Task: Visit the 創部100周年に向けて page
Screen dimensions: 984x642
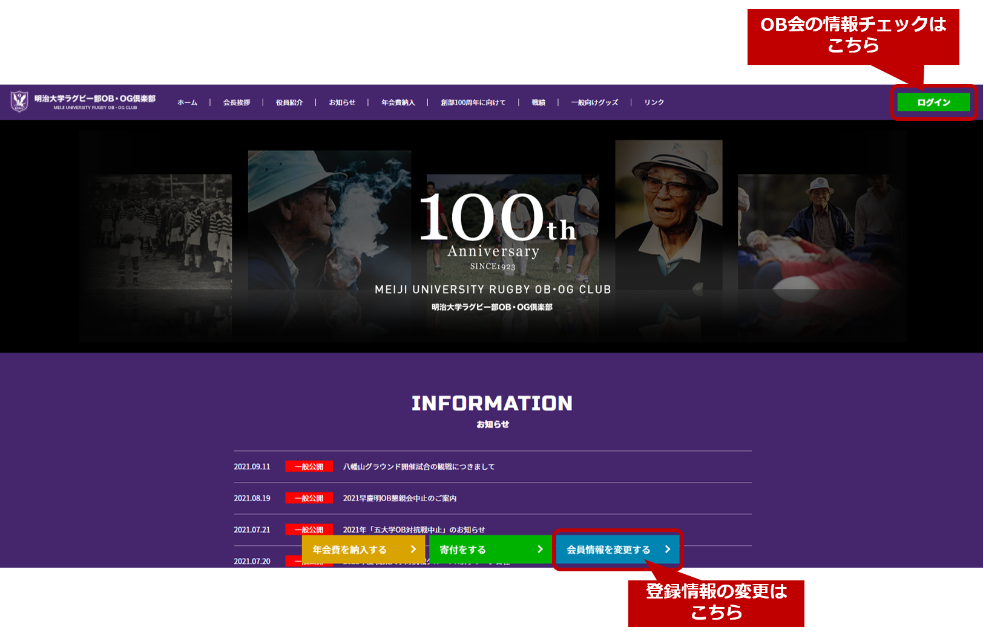Action: (473, 102)
